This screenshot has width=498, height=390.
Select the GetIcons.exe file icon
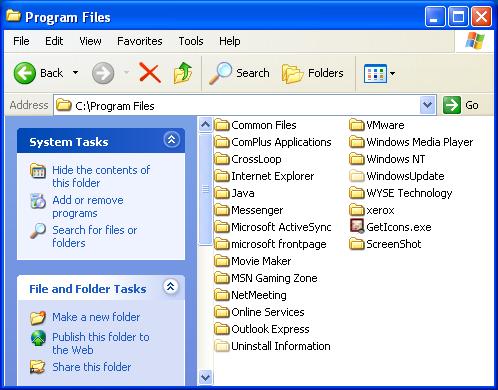click(x=357, y=226)
